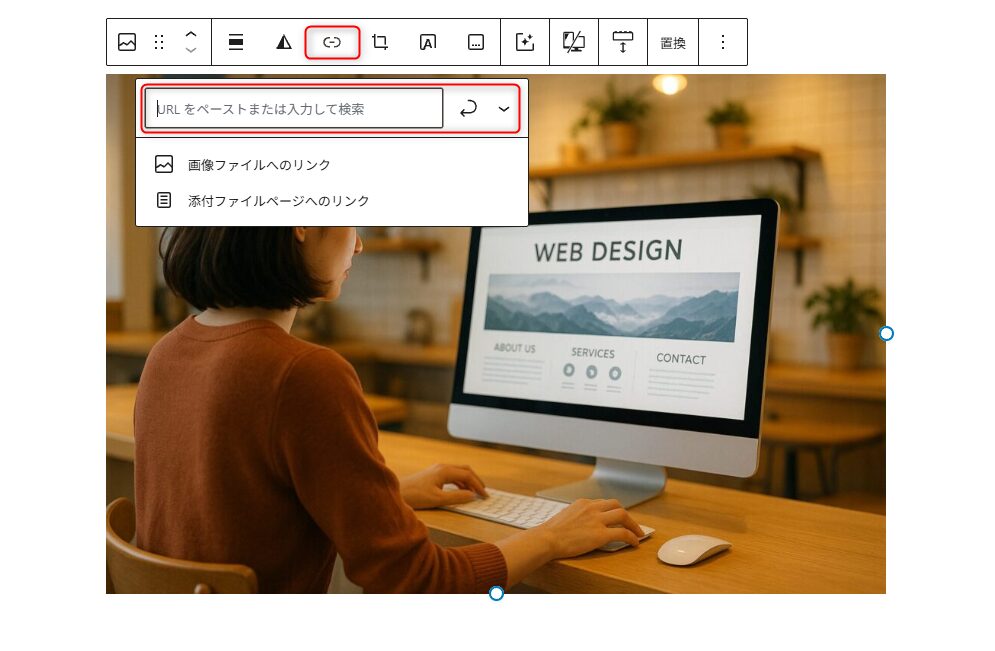The height and width of the screenshot is (651, 995).
Task: Focus the URL paste or search field
Action: [x=294, y=108]
